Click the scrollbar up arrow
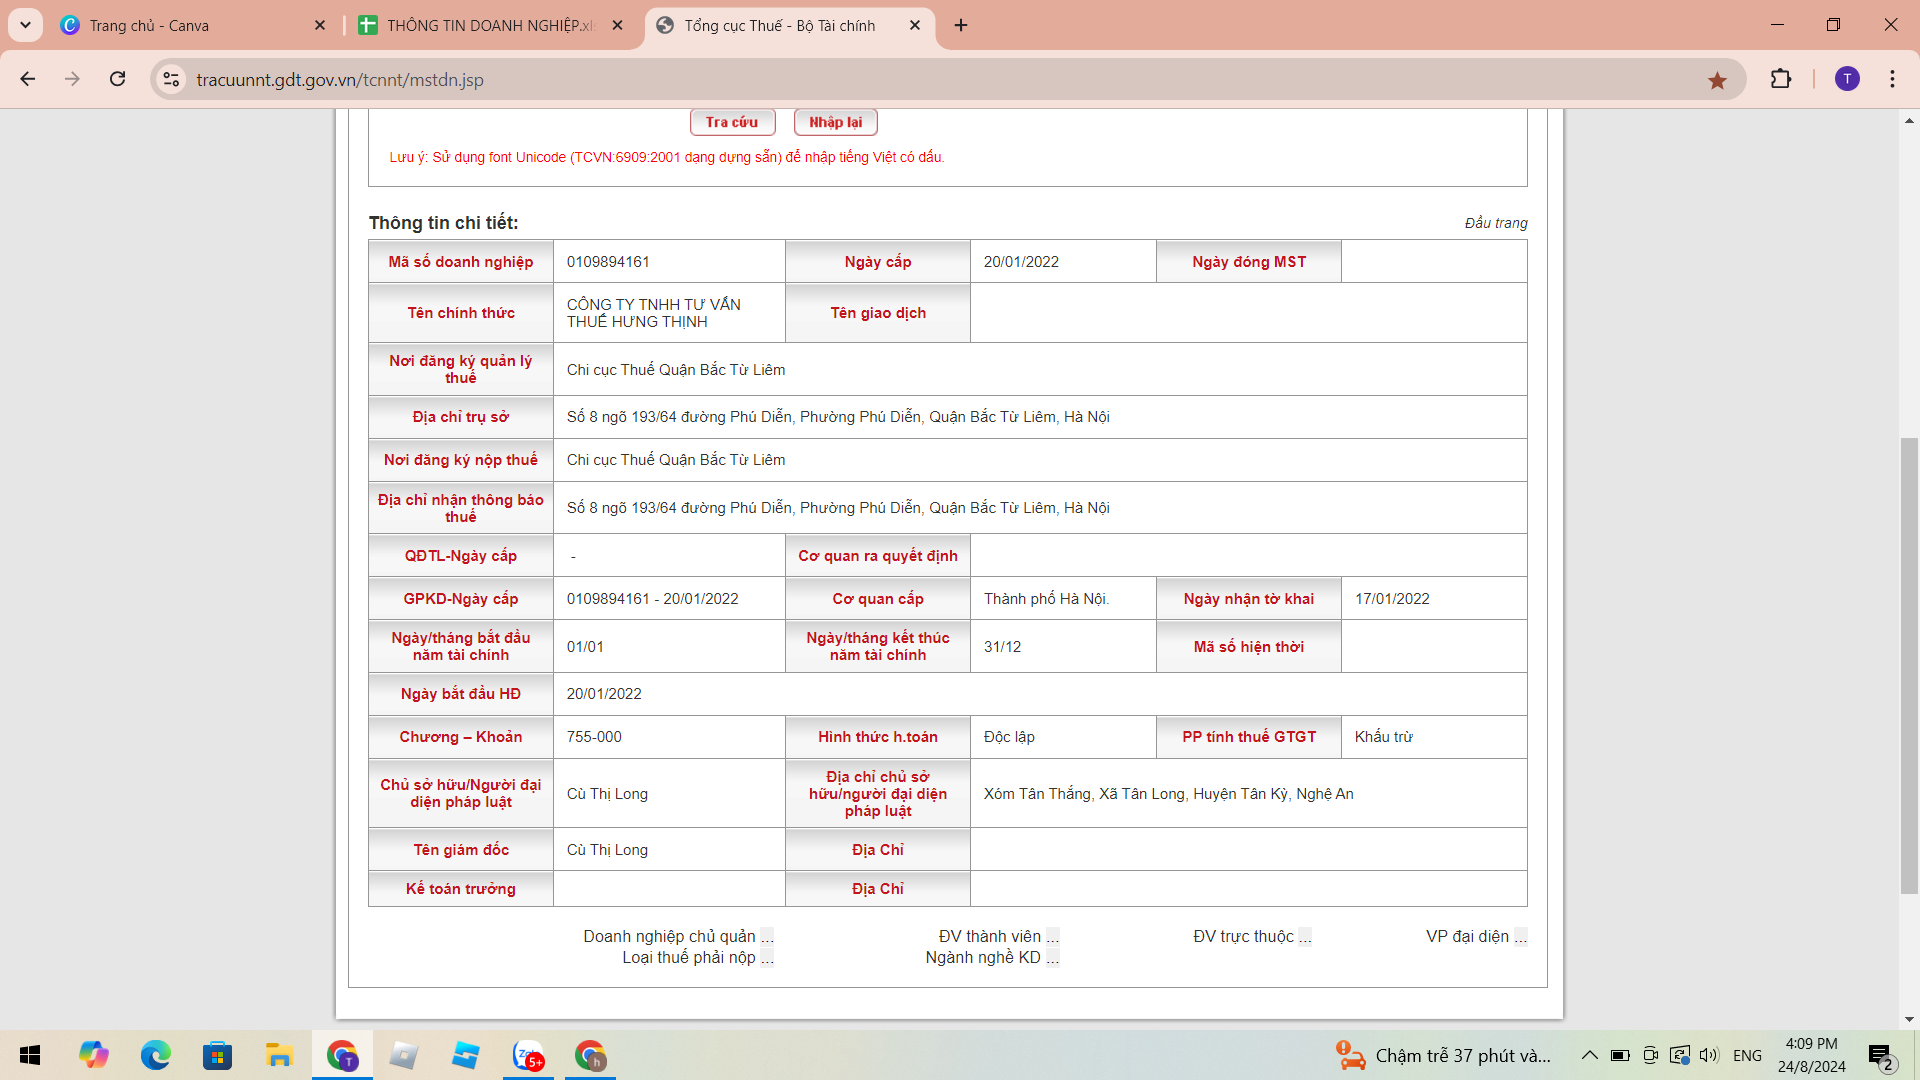Image resolution: width=1920 pixels, height=1080 pixels. click(x=1909, y=120)
